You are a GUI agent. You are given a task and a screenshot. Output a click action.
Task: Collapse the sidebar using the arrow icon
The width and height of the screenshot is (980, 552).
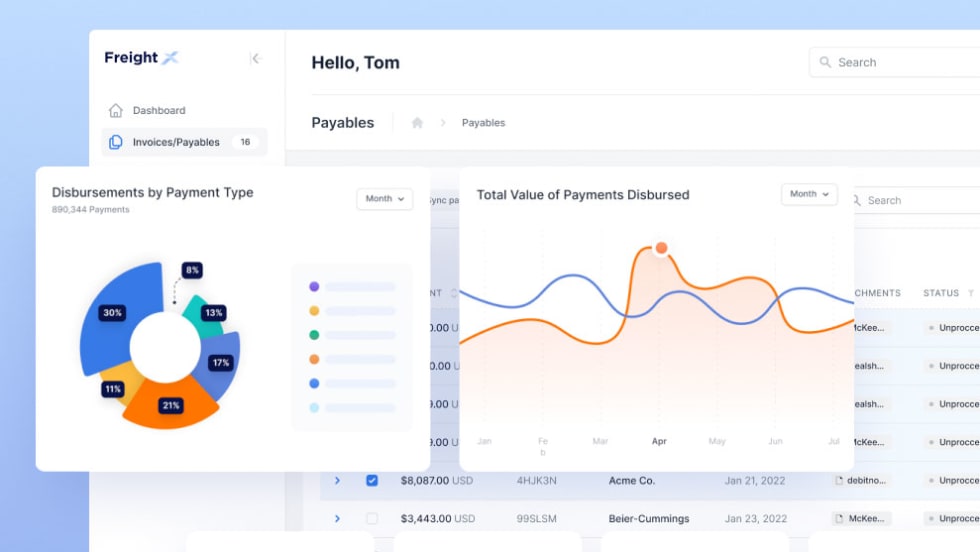coord(255,59)
